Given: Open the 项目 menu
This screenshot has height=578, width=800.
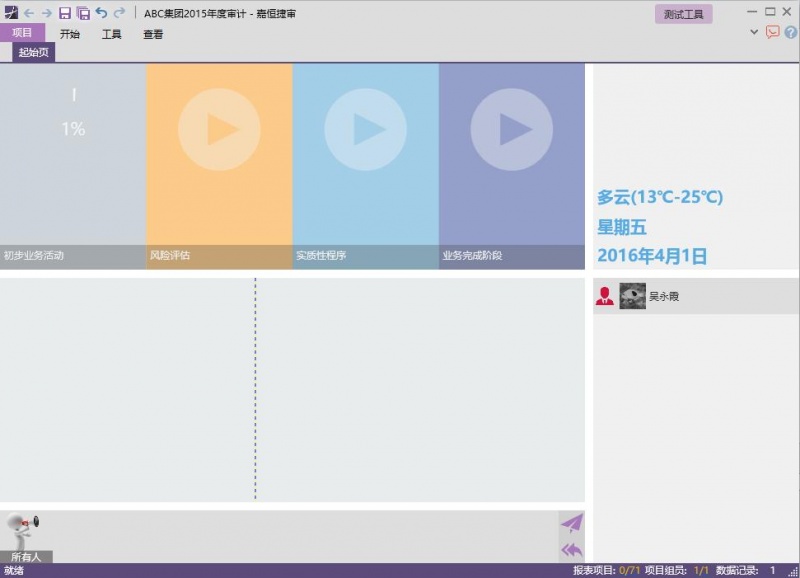Looking at the screenshot, I should pyautogui.click(x=22, y=33).
